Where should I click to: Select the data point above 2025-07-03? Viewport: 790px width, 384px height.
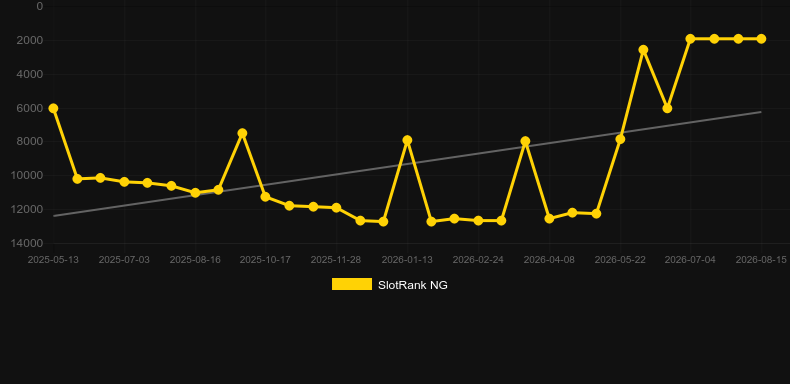[124, 182]
